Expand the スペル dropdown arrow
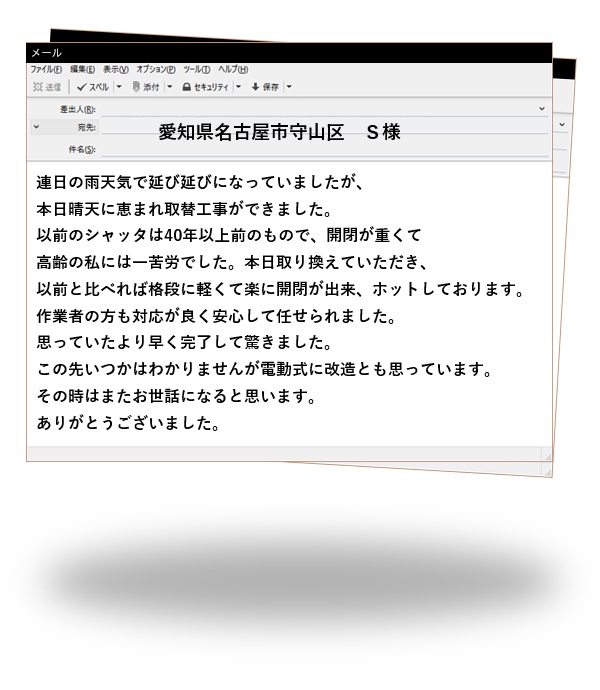 click(119, 87)
